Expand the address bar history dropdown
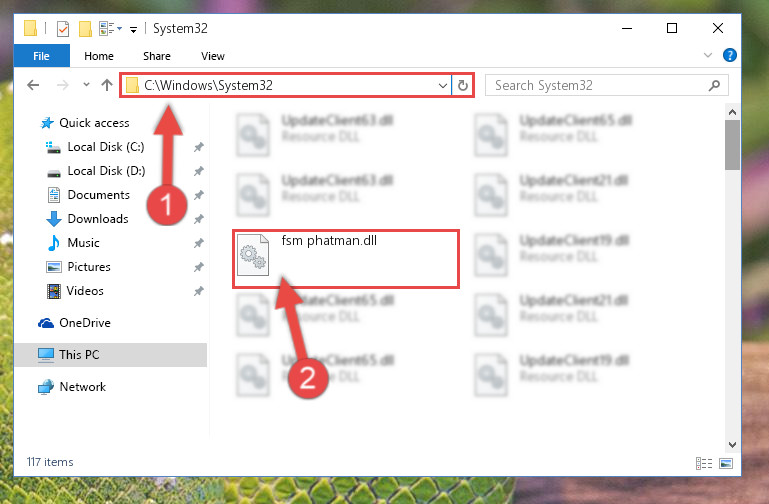Image resolution: width=769 pixels, height=504 pixels. (442, 86)
